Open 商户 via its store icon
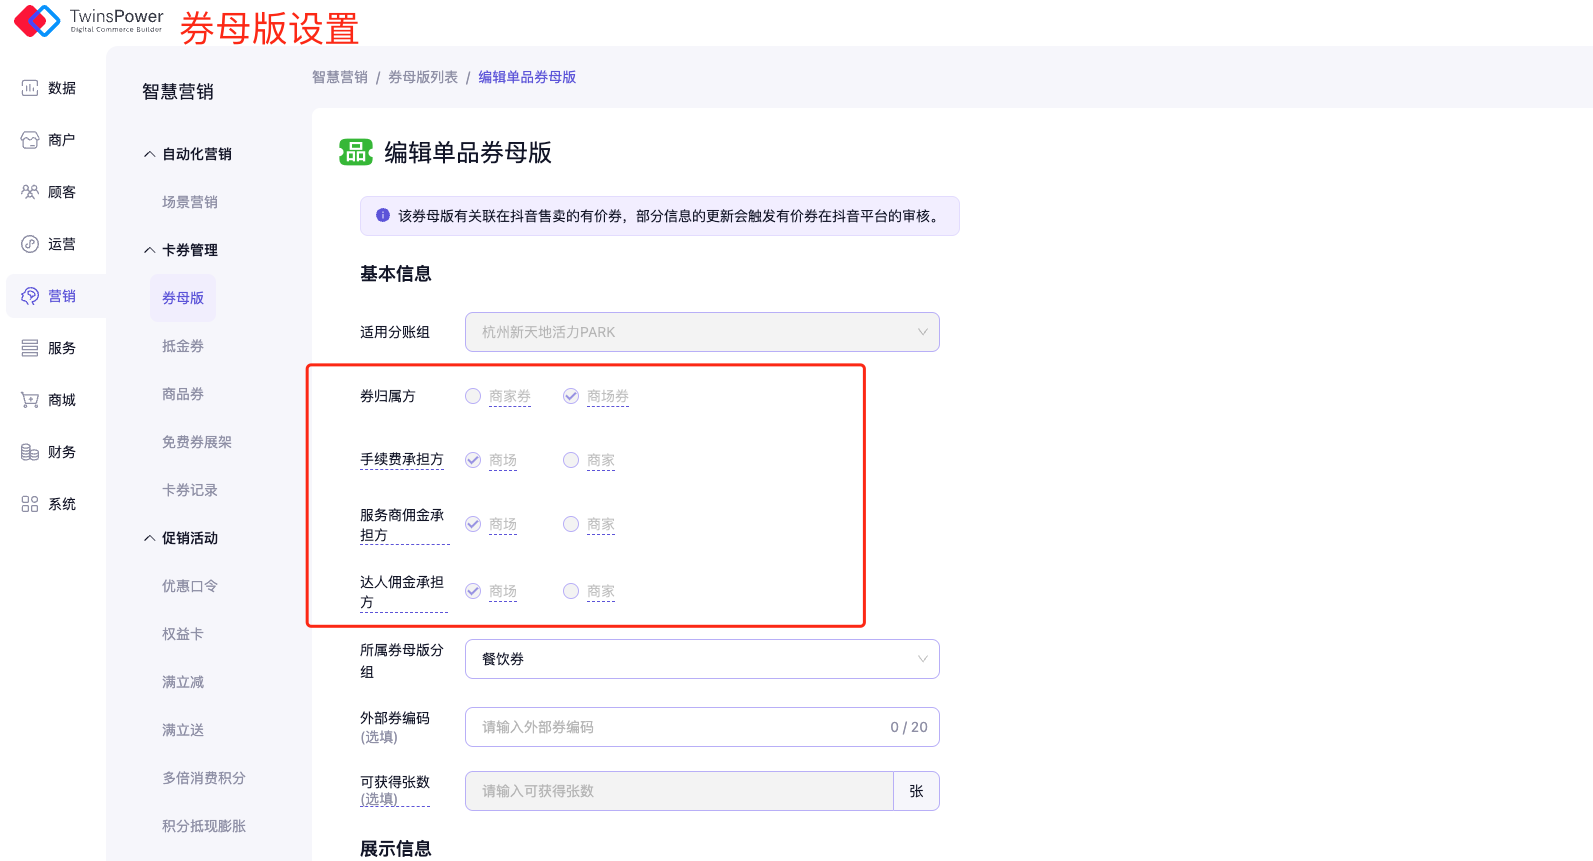 30,140
